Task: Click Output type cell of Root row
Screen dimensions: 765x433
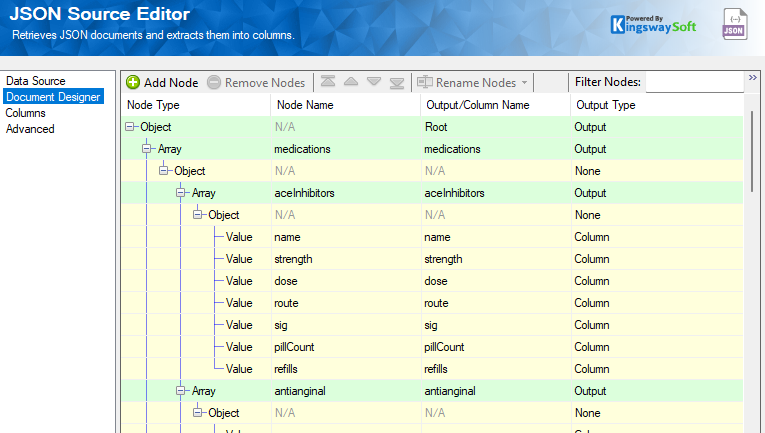Action: pyautogui.click(x=657, y=127)
